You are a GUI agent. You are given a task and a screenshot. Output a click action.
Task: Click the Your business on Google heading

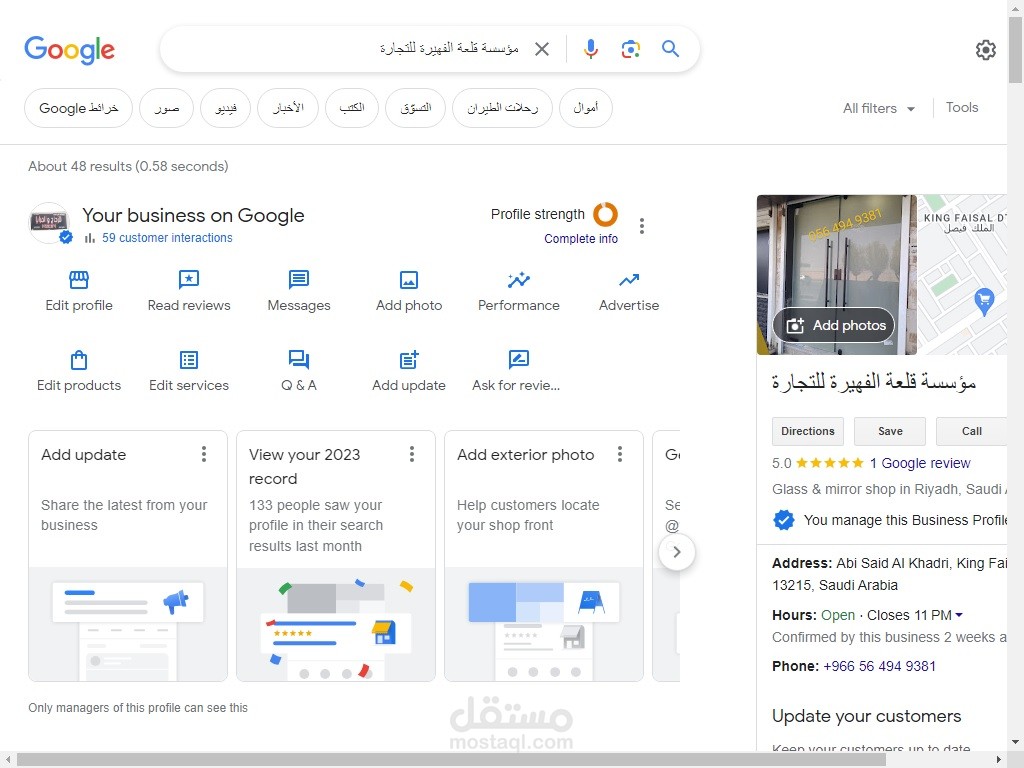pos(193,216)
